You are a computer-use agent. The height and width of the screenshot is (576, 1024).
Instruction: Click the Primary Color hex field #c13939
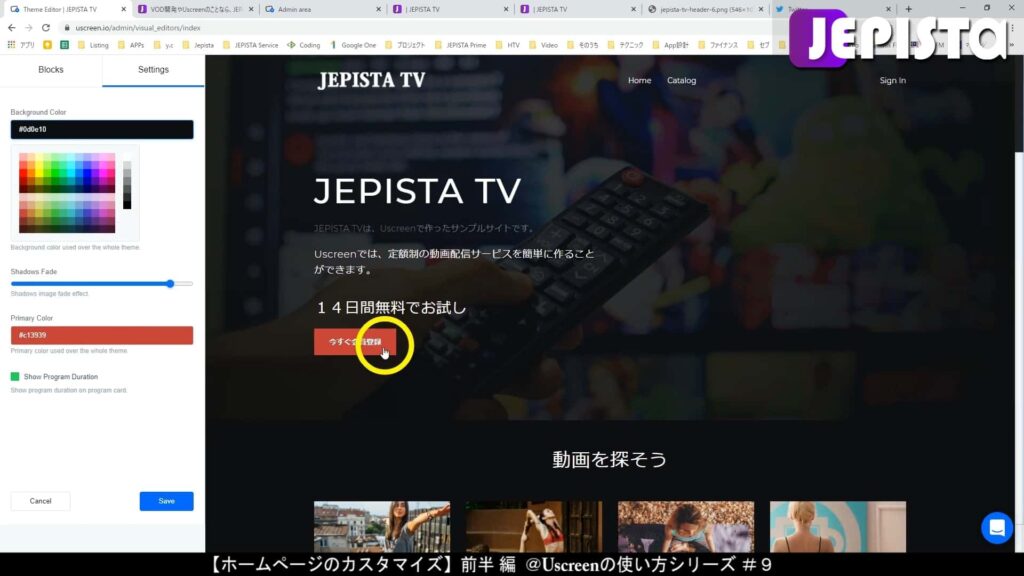[102, 335]
